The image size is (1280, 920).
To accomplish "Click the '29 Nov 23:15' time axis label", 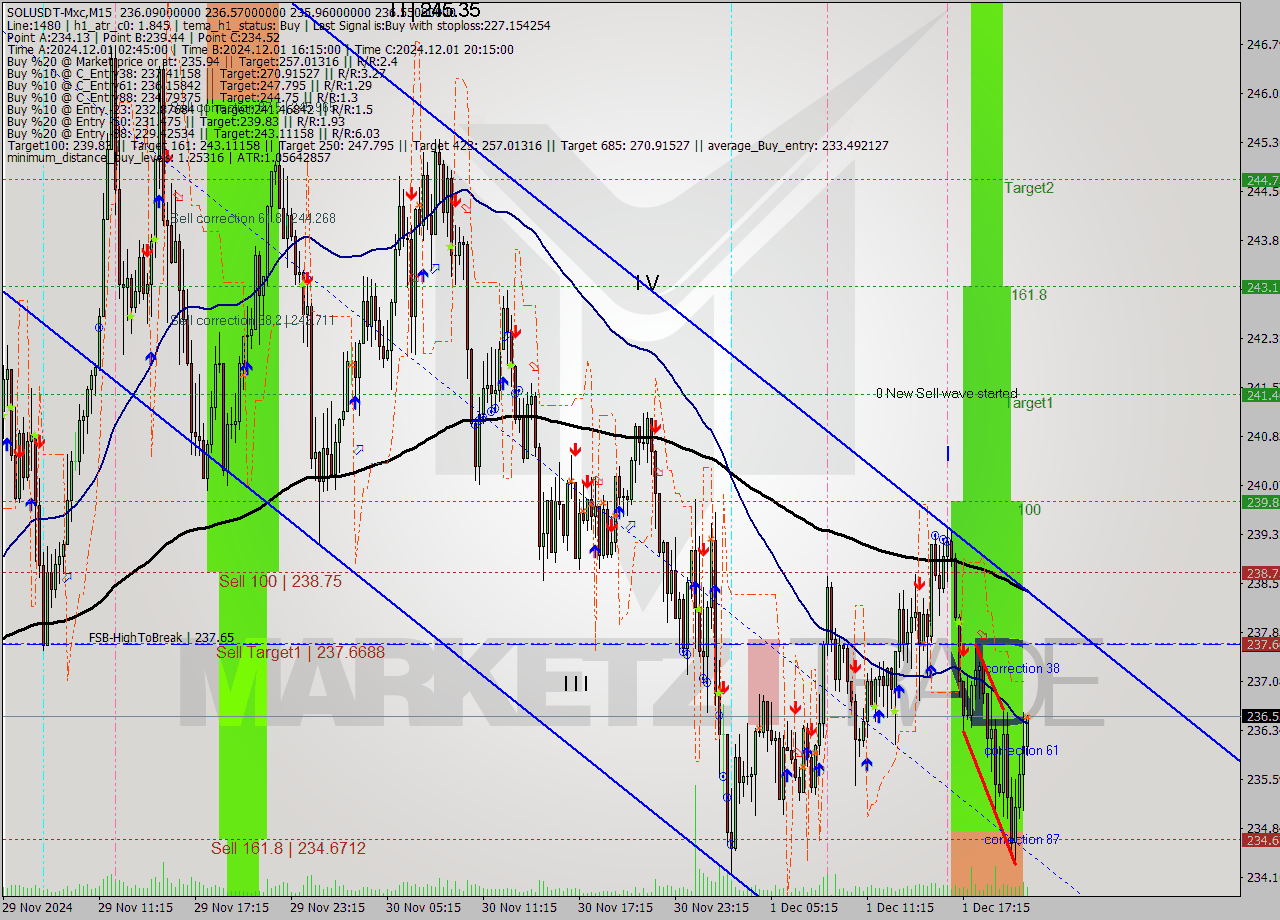I will 327,908.
